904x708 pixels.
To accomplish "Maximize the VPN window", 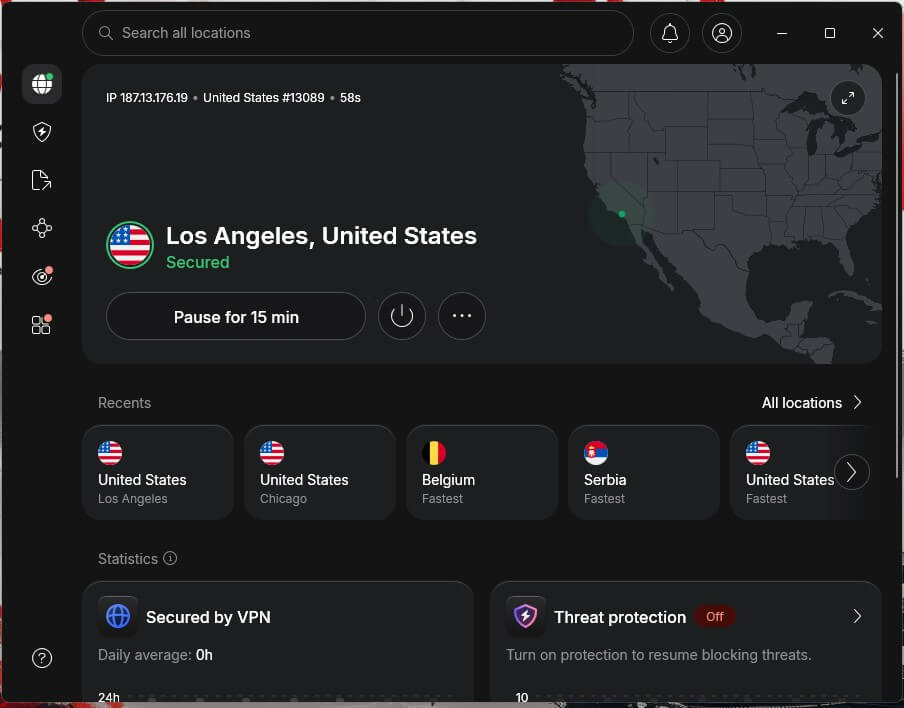I will (x=830, y=33).
